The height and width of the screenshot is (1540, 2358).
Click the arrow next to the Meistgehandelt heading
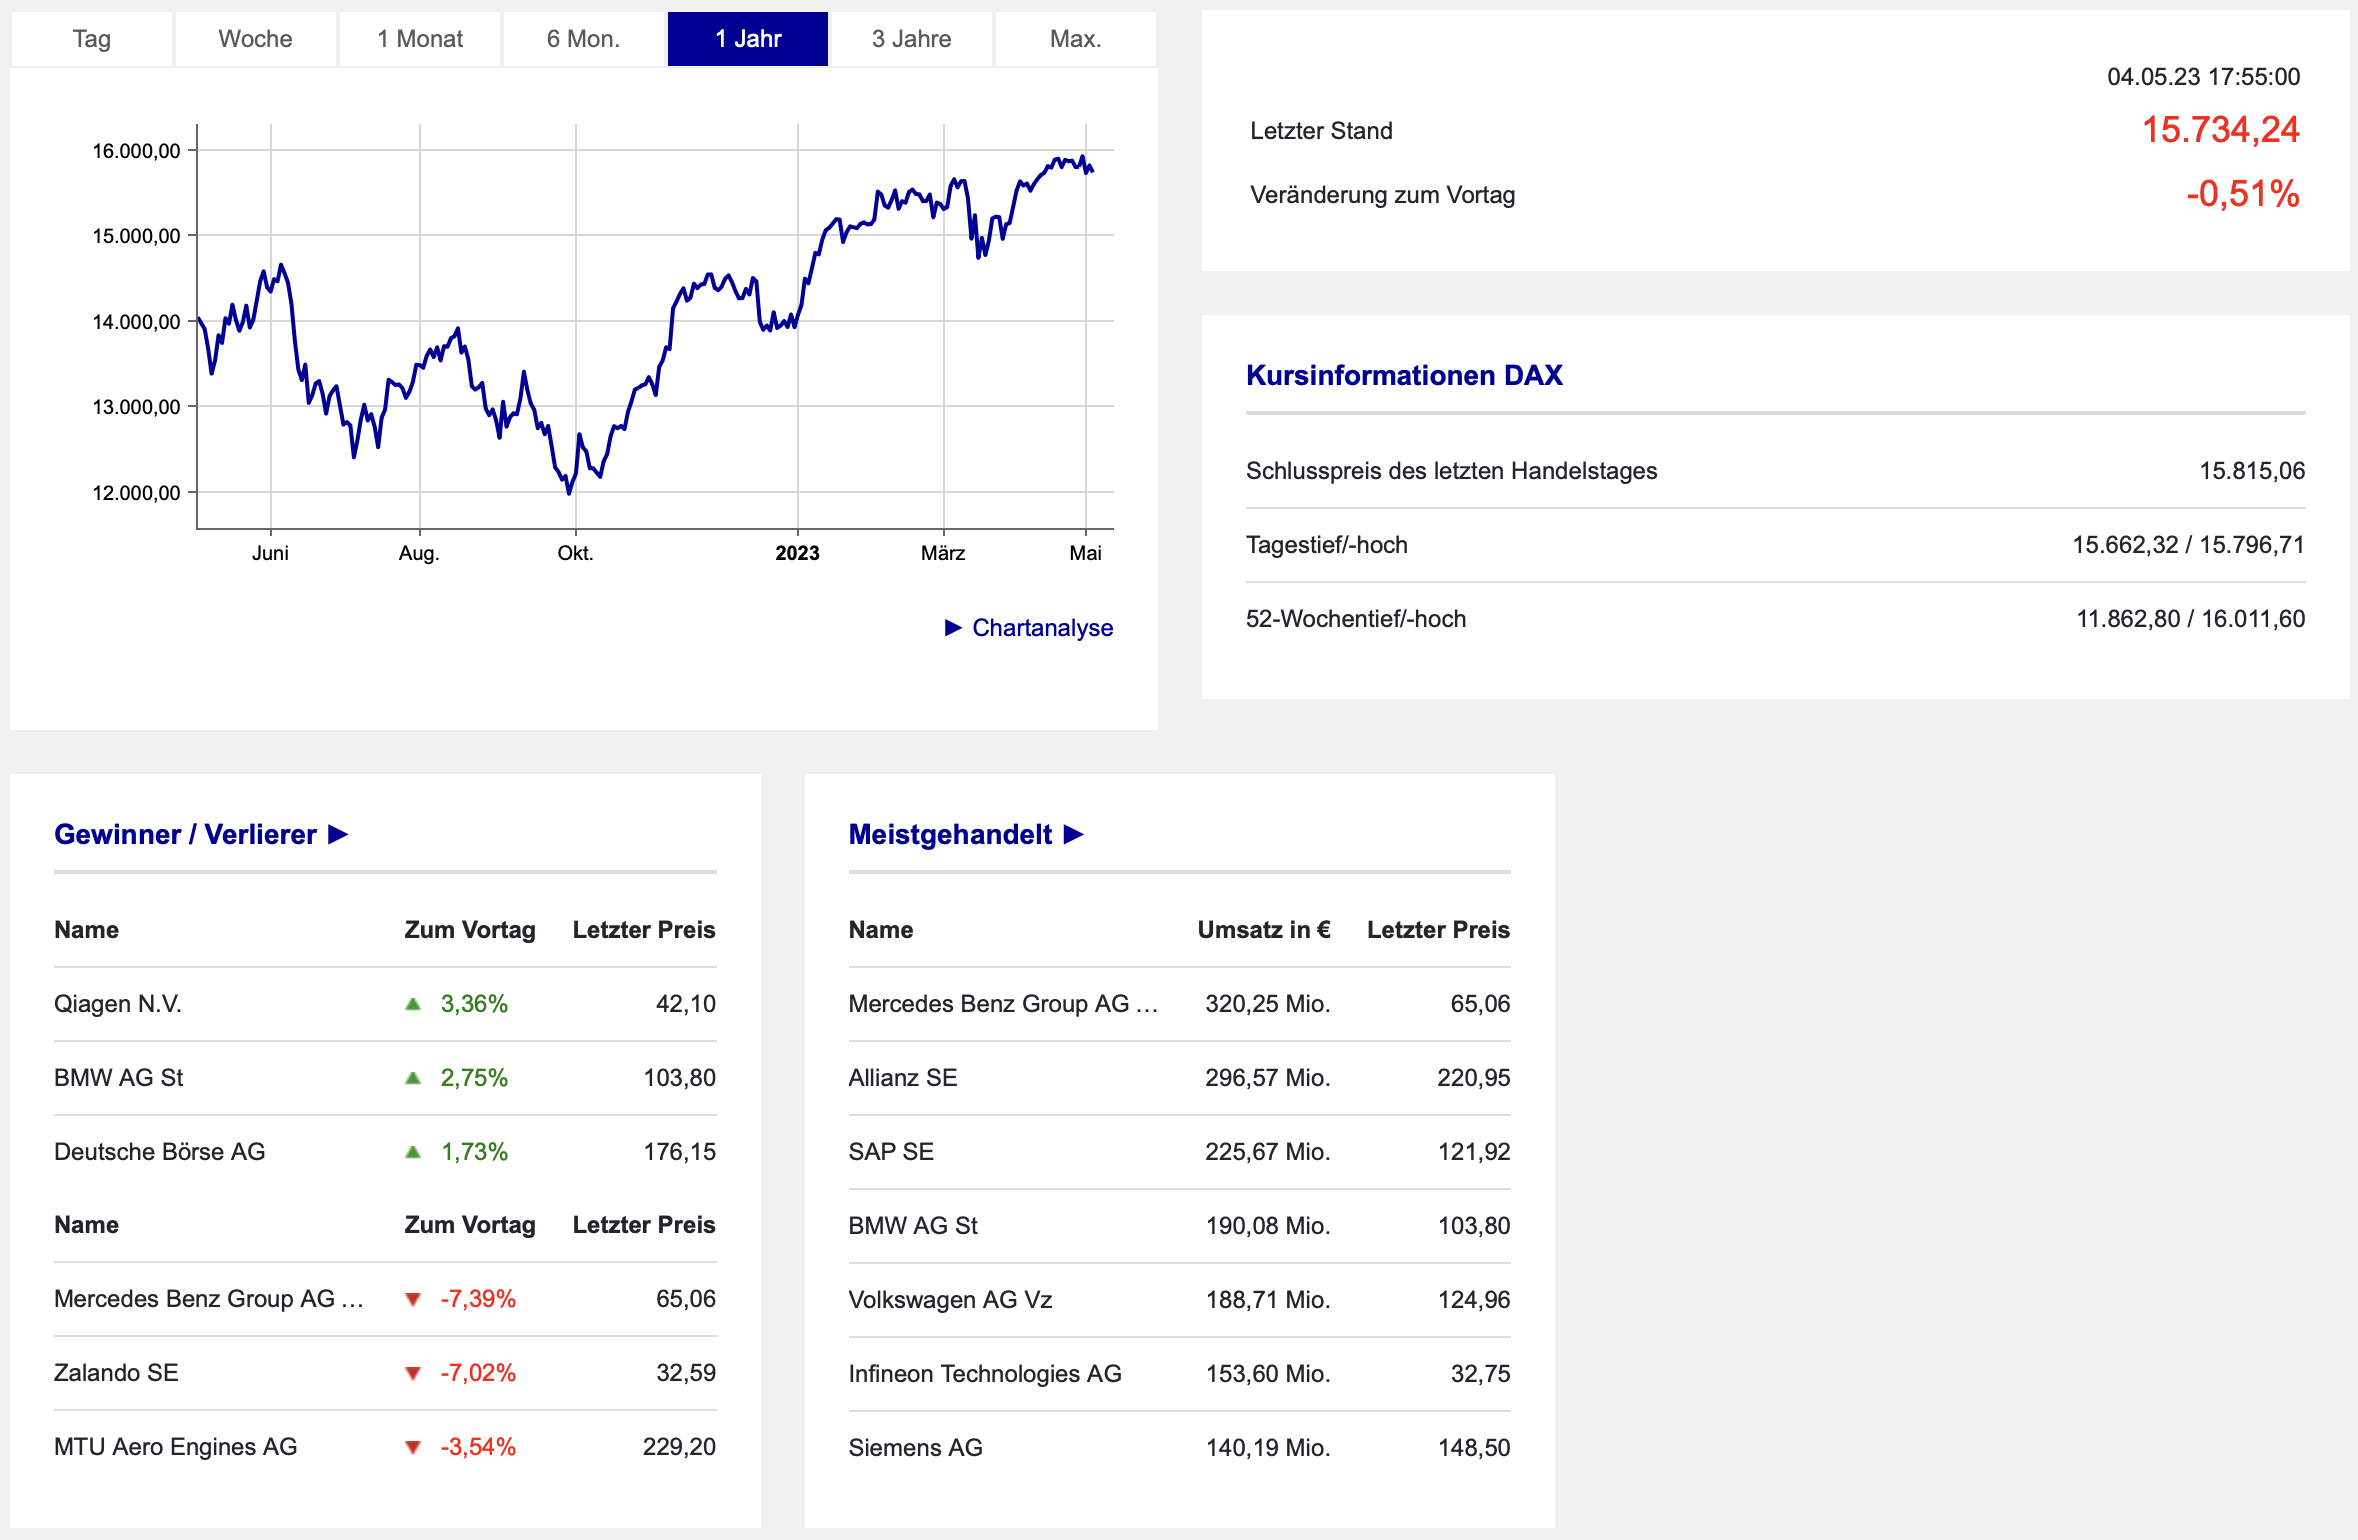coord(1074,834)
